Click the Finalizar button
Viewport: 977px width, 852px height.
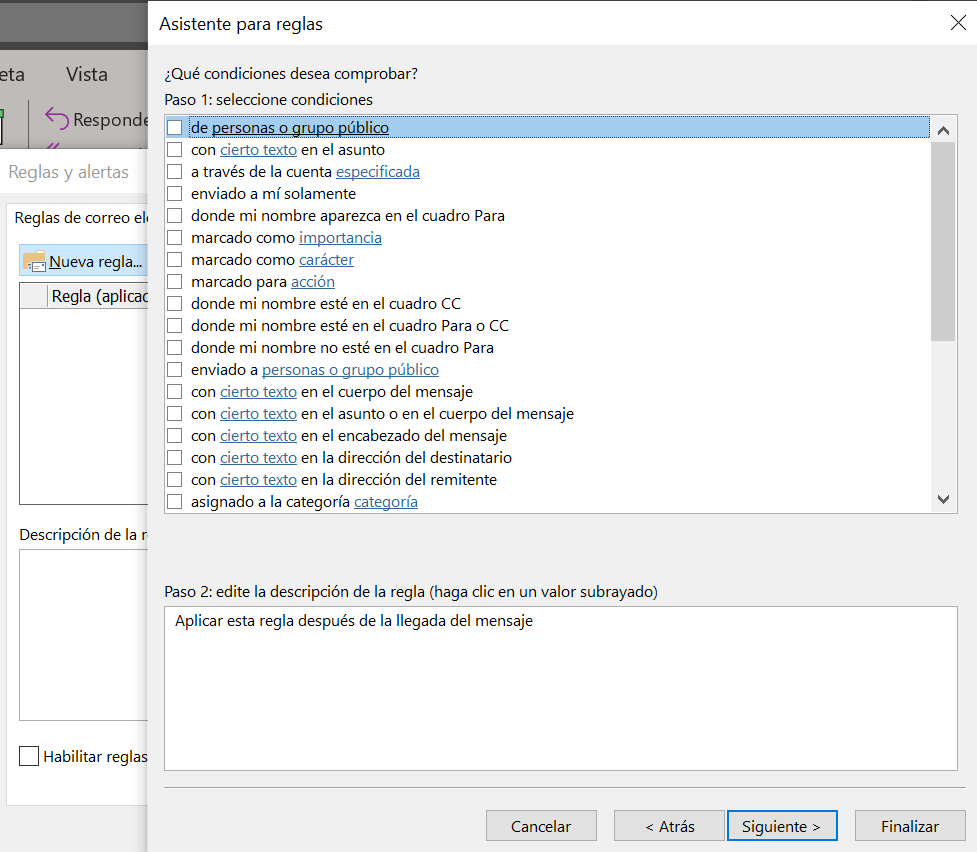(x=910, y=826)
